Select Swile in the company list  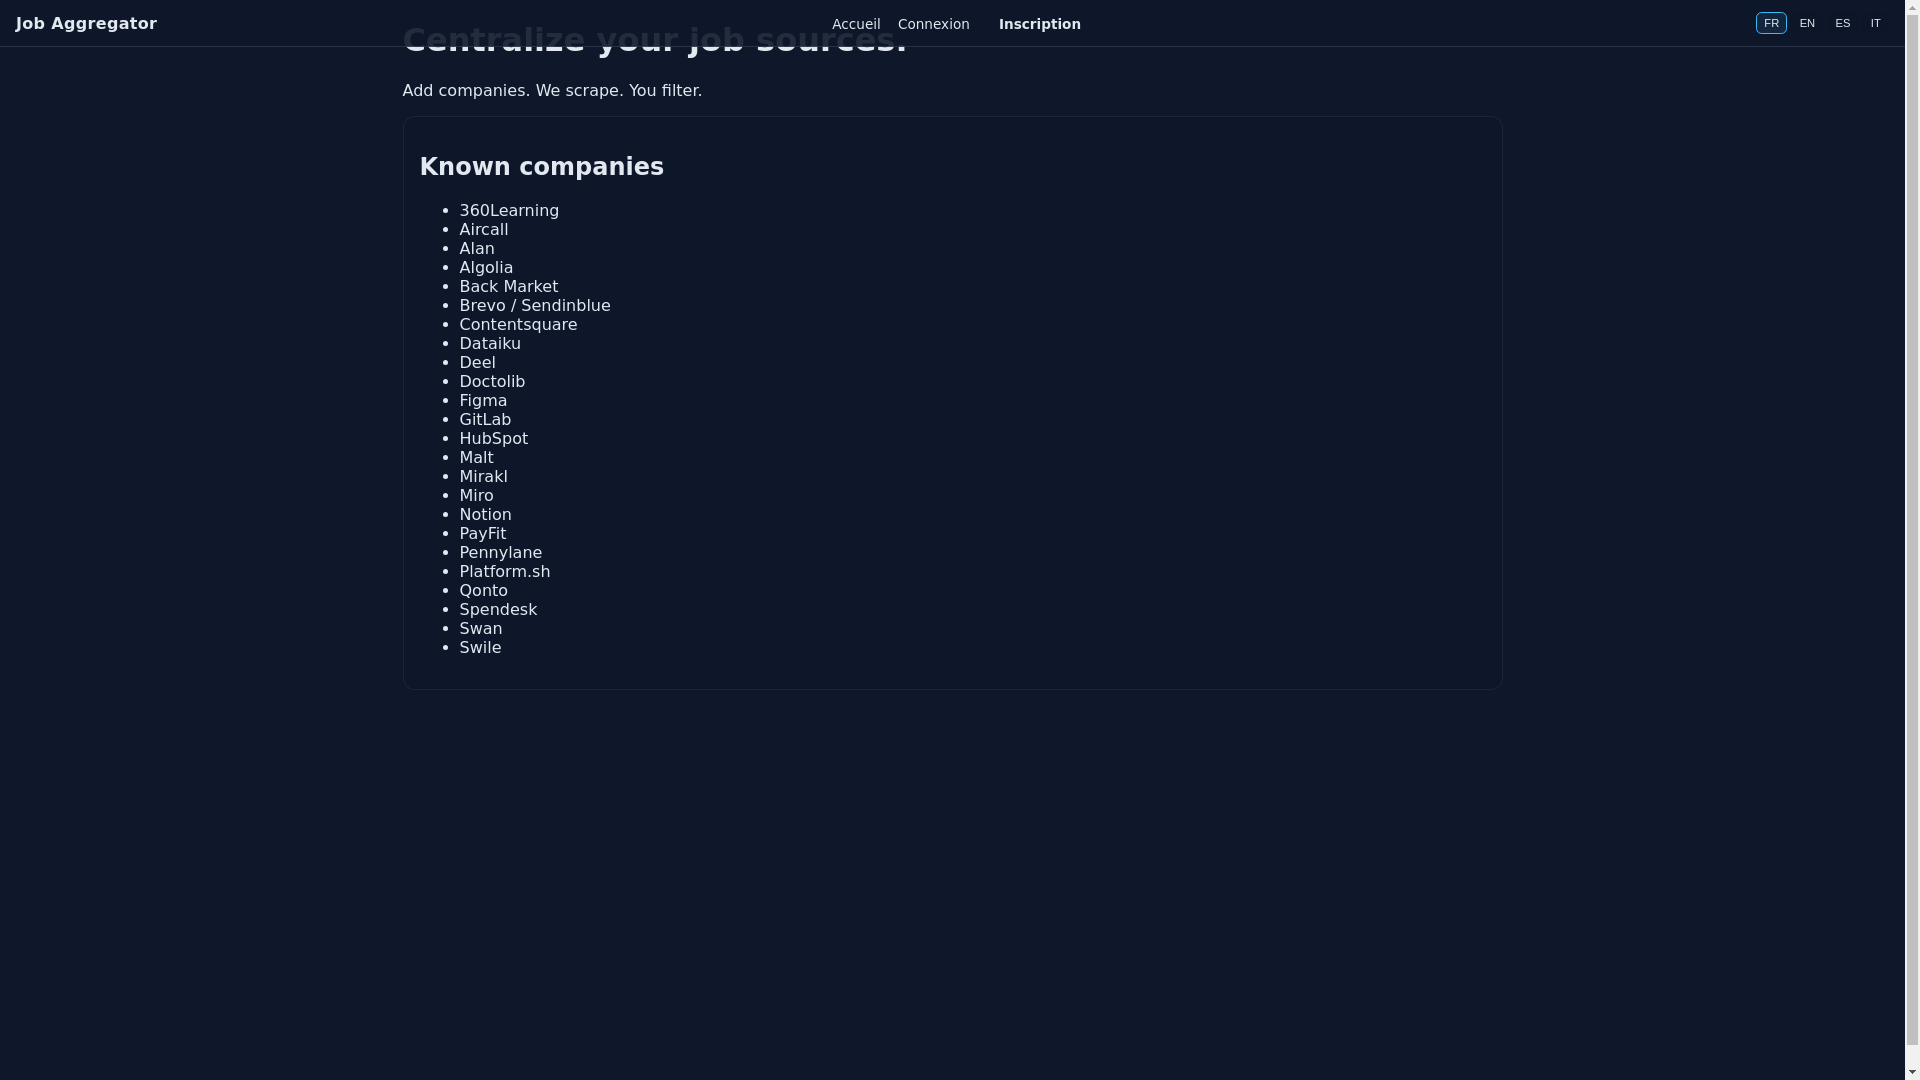click(481, 648)
